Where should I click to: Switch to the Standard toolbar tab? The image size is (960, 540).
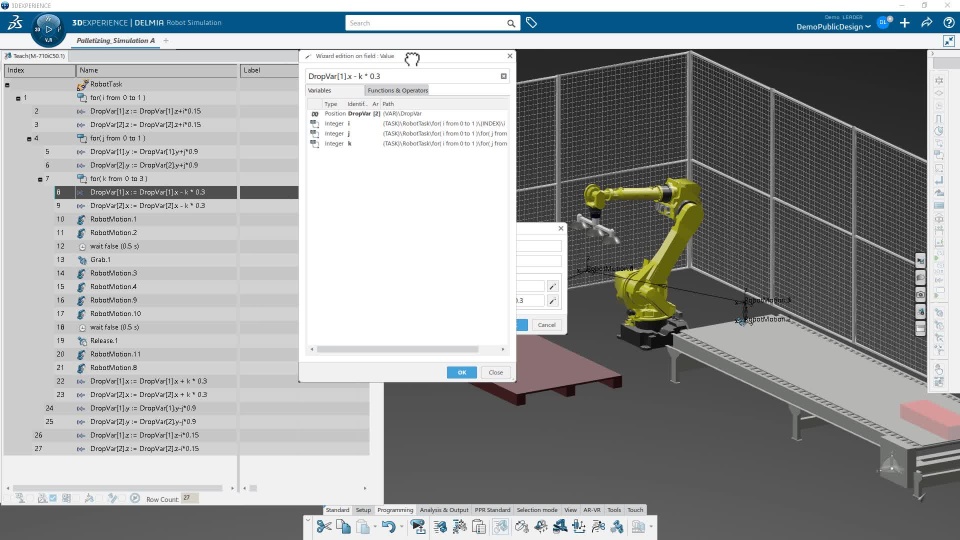click(x=337, y=509)
